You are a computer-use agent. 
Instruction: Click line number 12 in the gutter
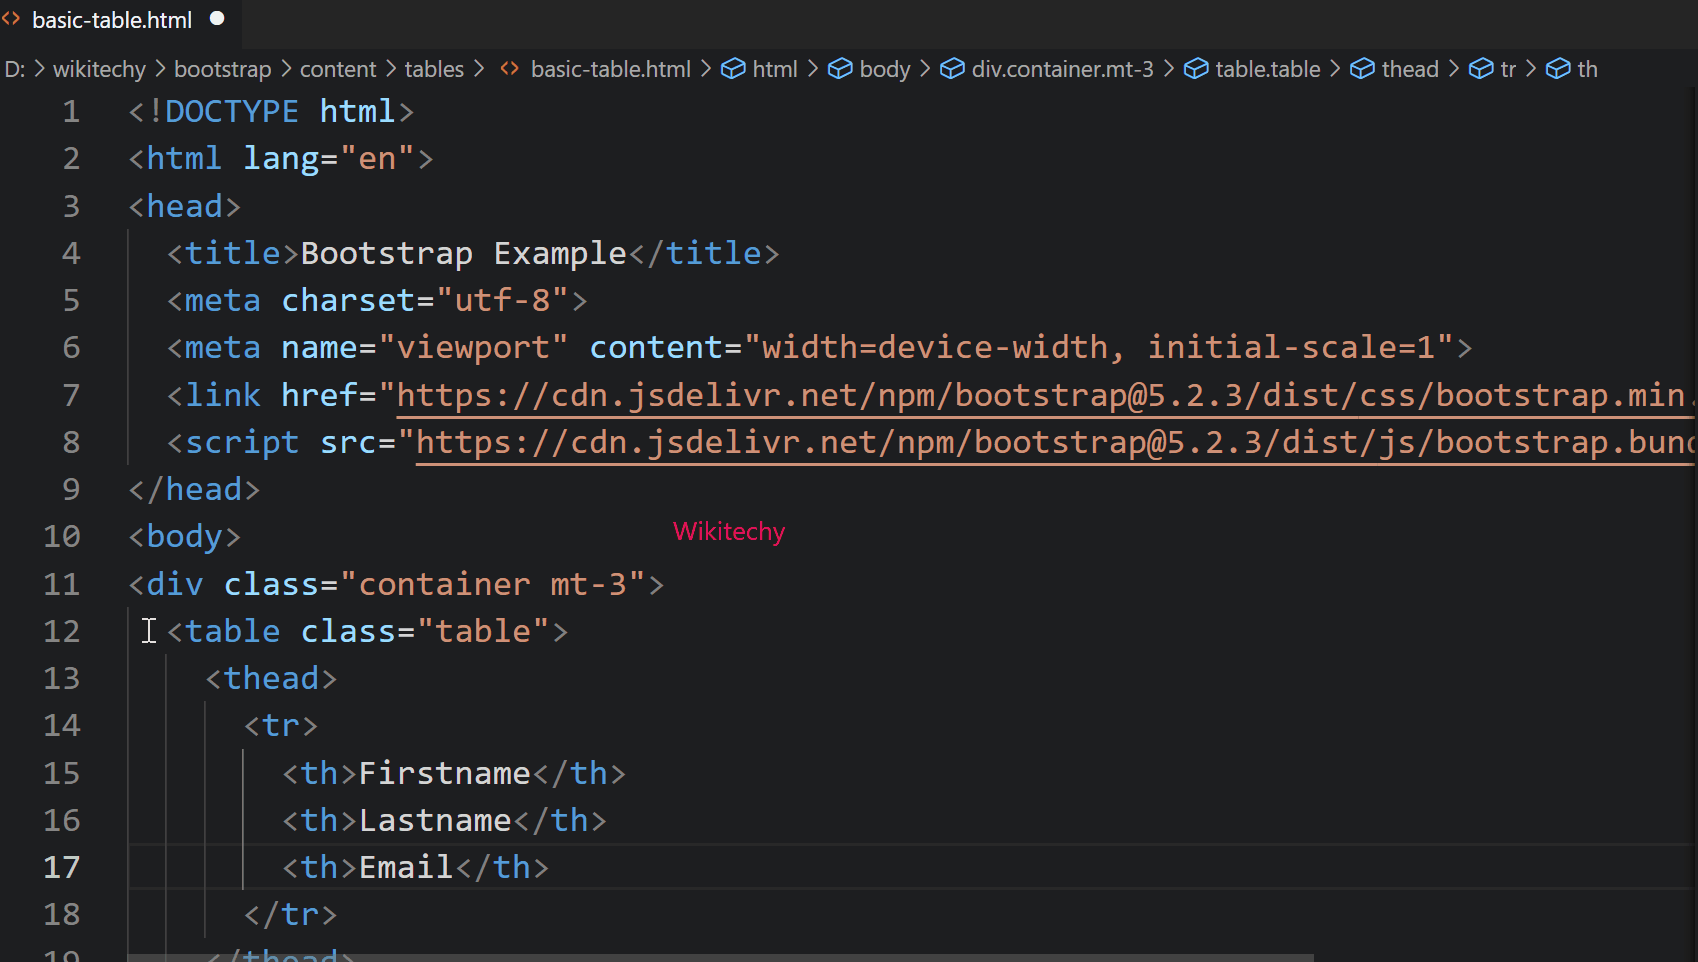pyautogui.click(x=62, y=631)
